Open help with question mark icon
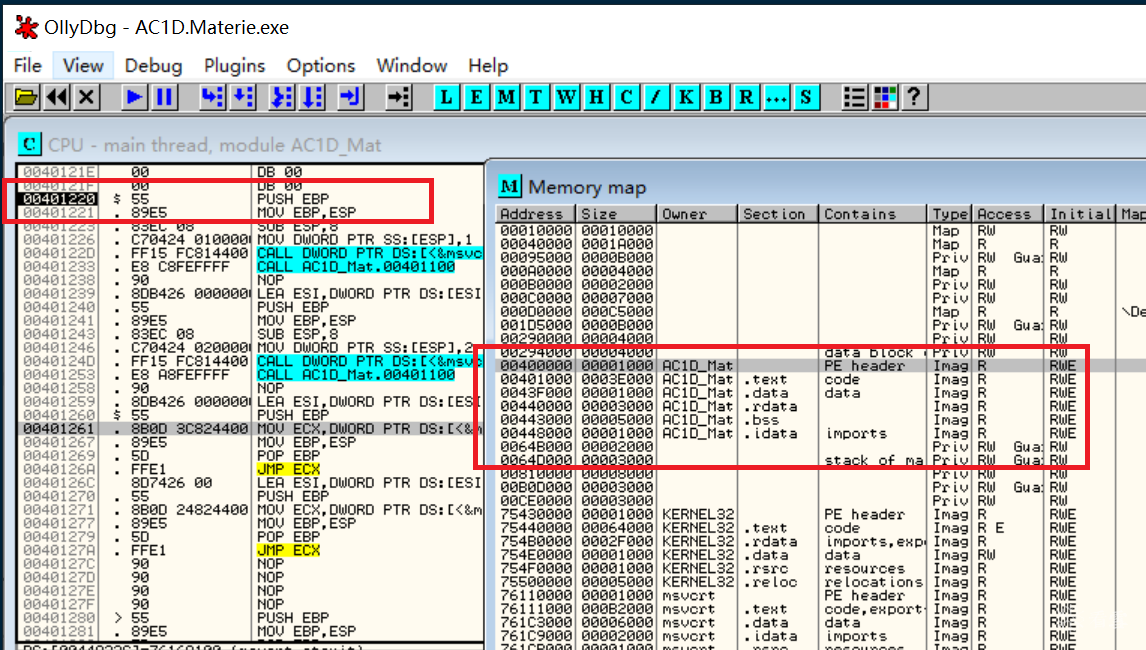Image resolution: width=1146 pixels, height=650 pixels. [x=914, y=97]
